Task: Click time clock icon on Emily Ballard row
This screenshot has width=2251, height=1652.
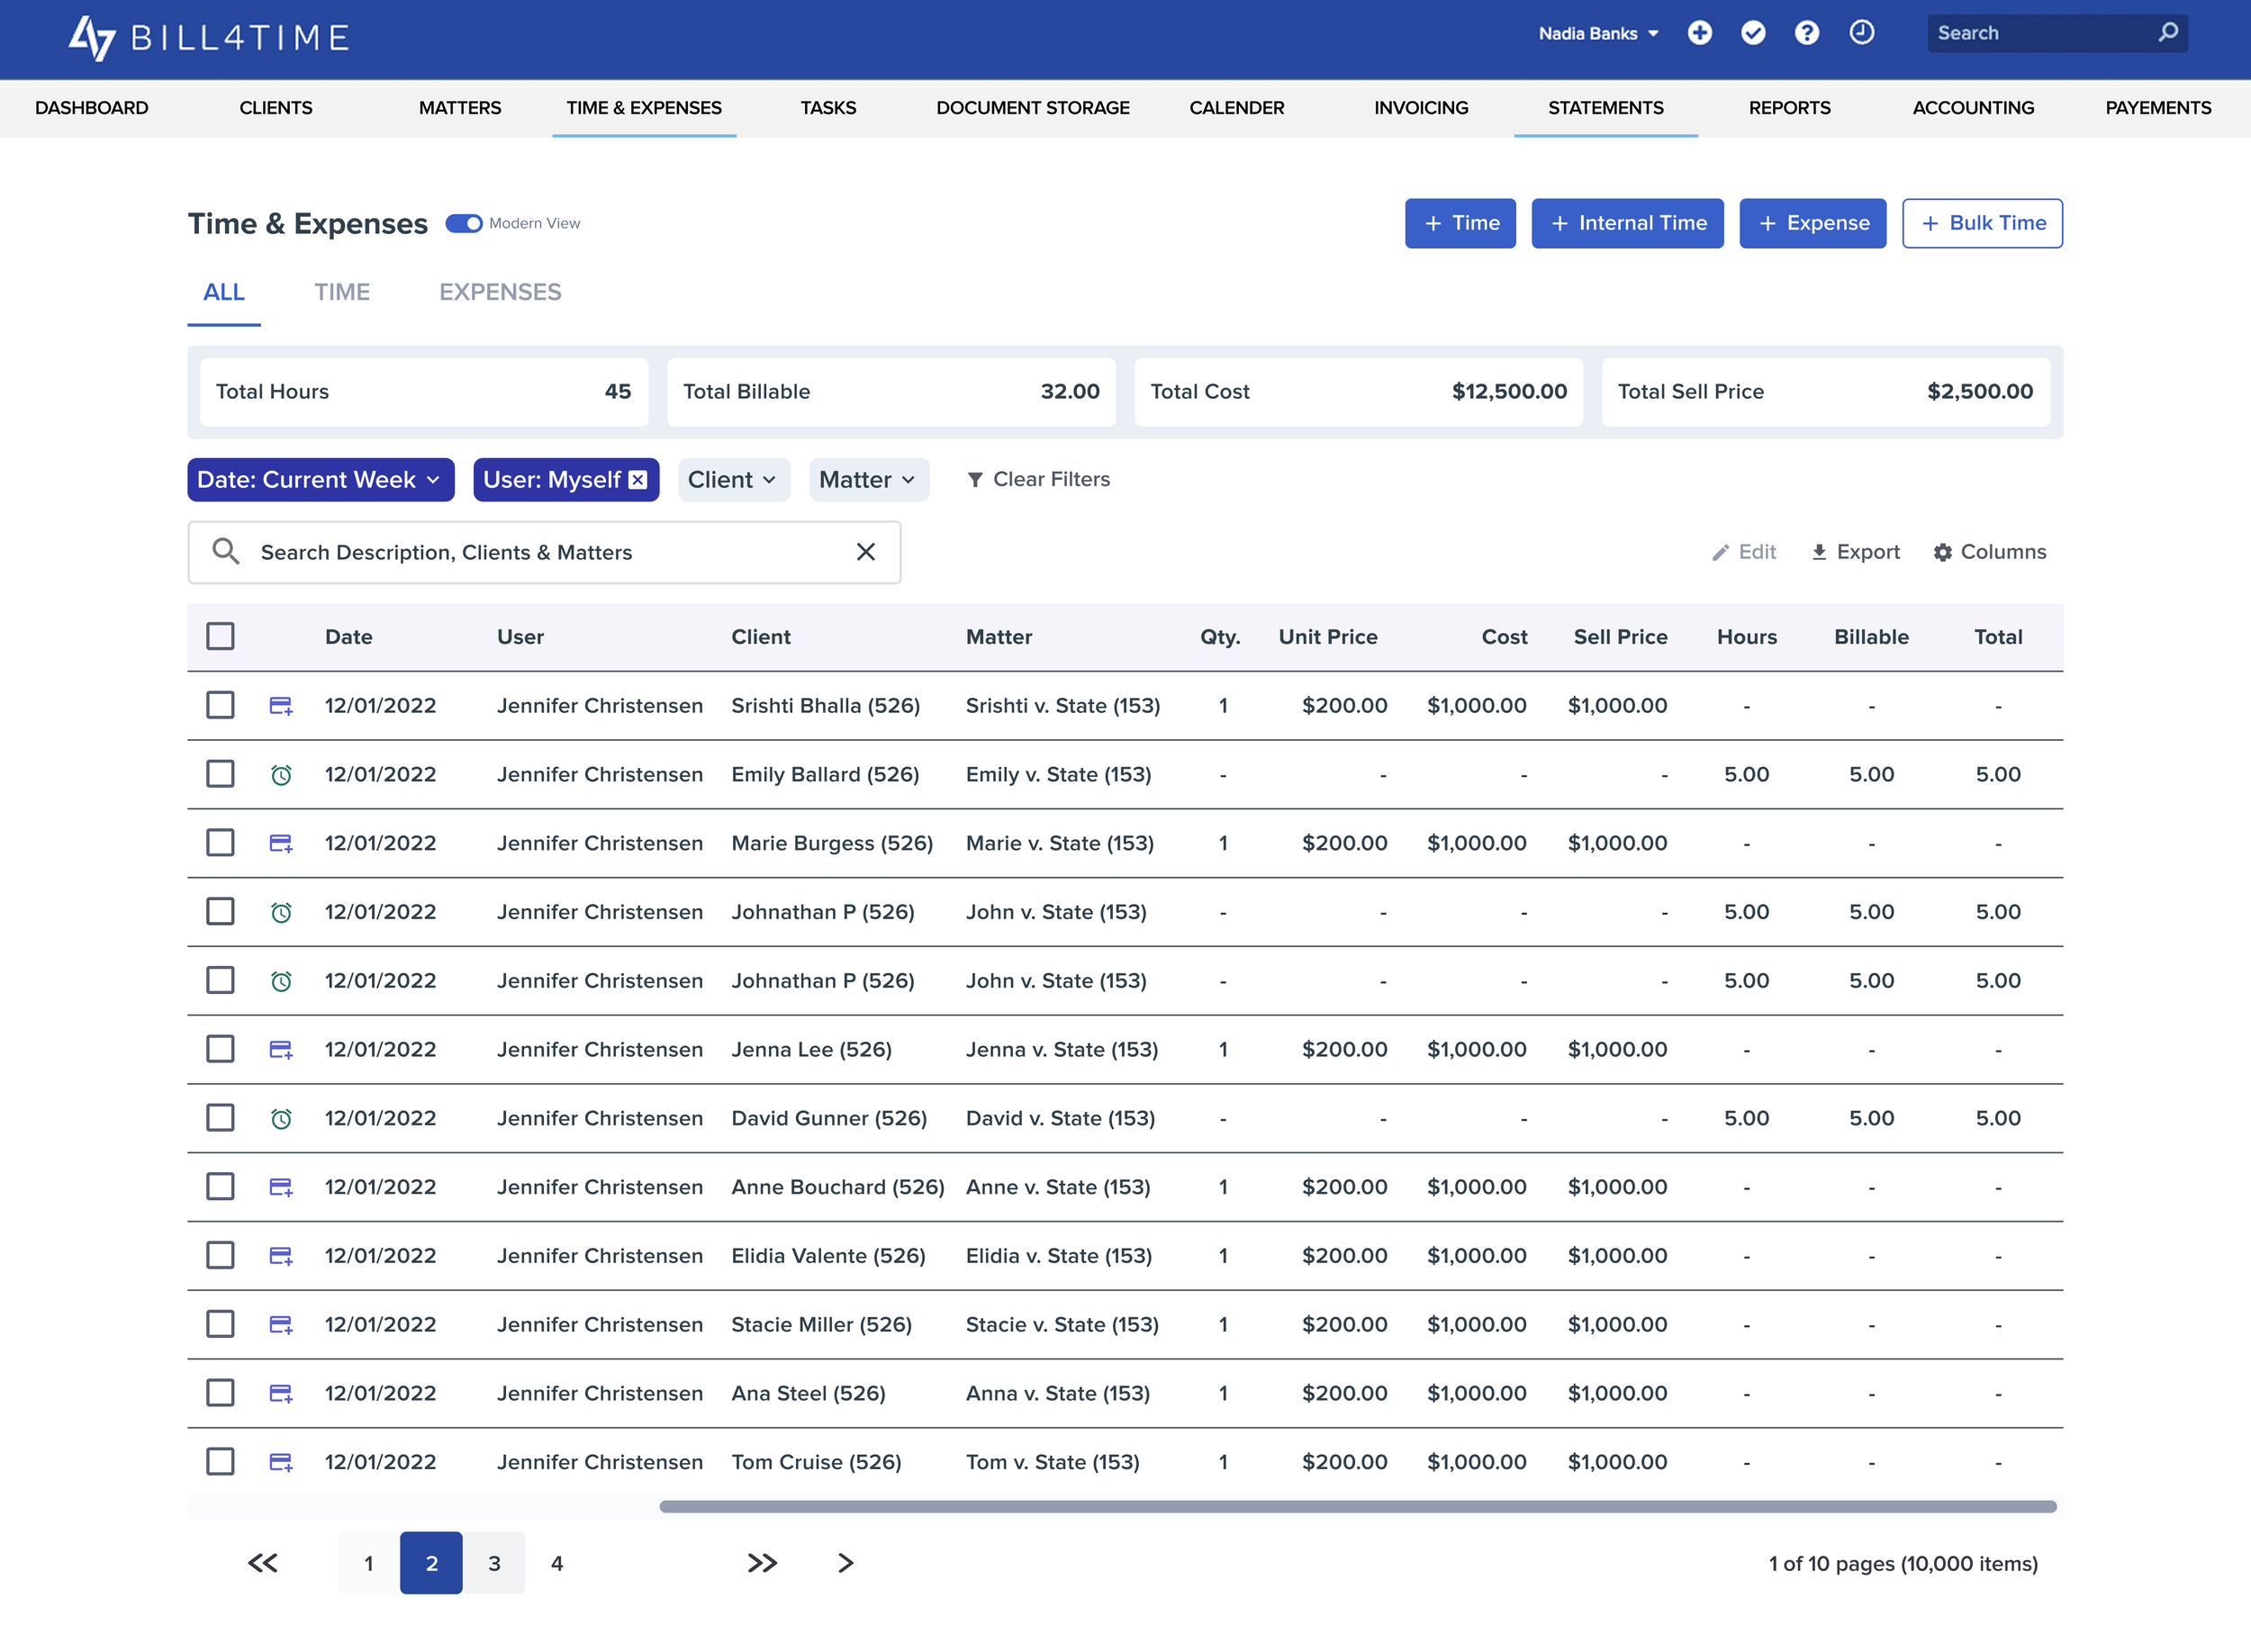Action: (281, 775)
